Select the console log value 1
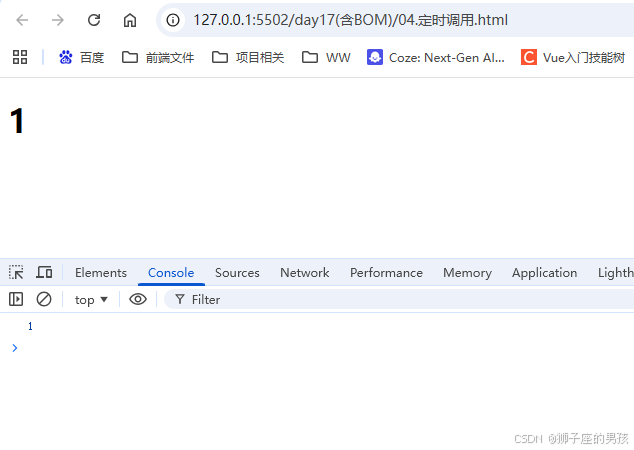 (x=30, y=326)
